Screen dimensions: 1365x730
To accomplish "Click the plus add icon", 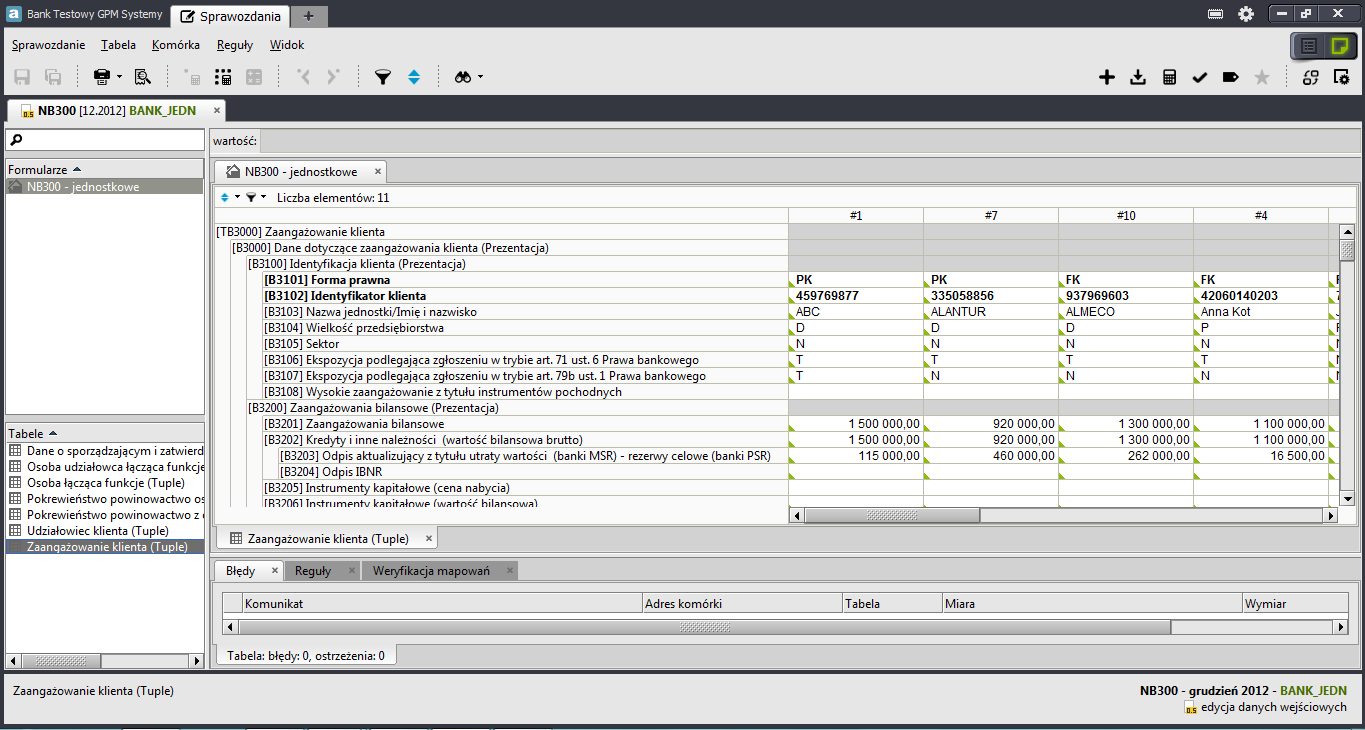I will 1107,77.
